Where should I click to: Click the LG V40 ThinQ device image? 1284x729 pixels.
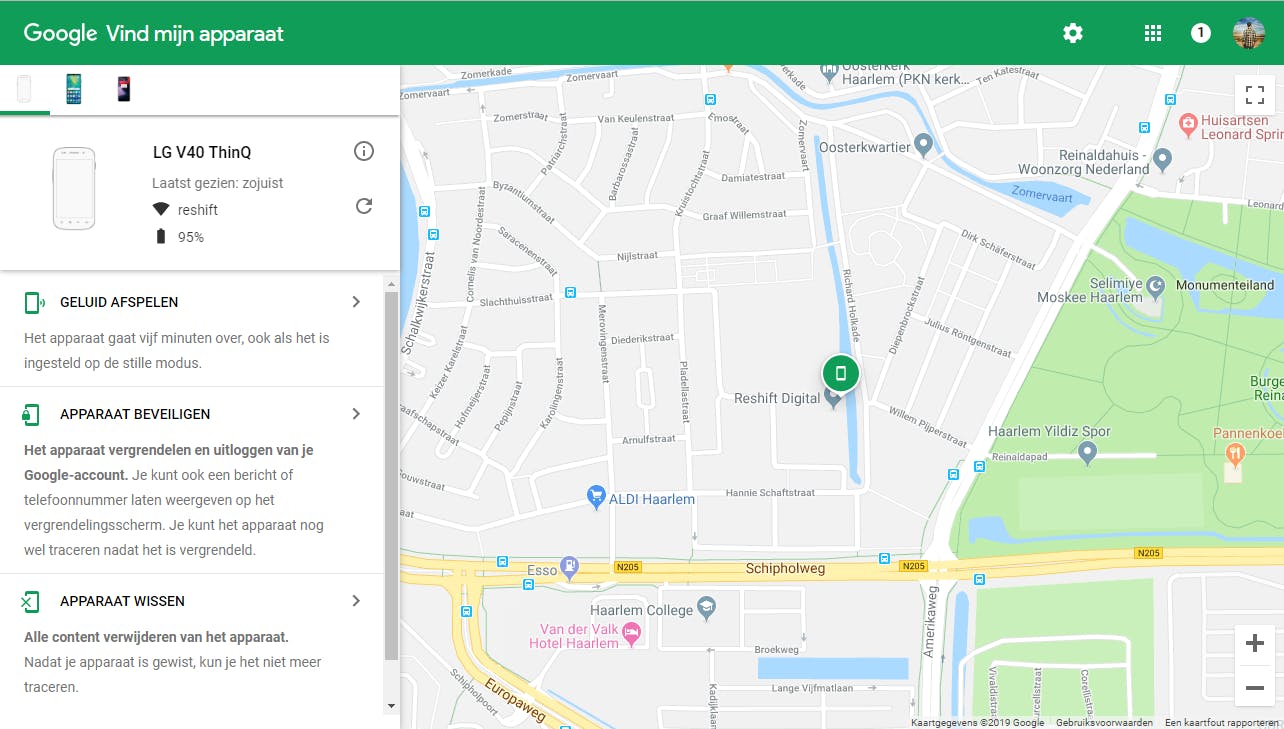(74, 188)
